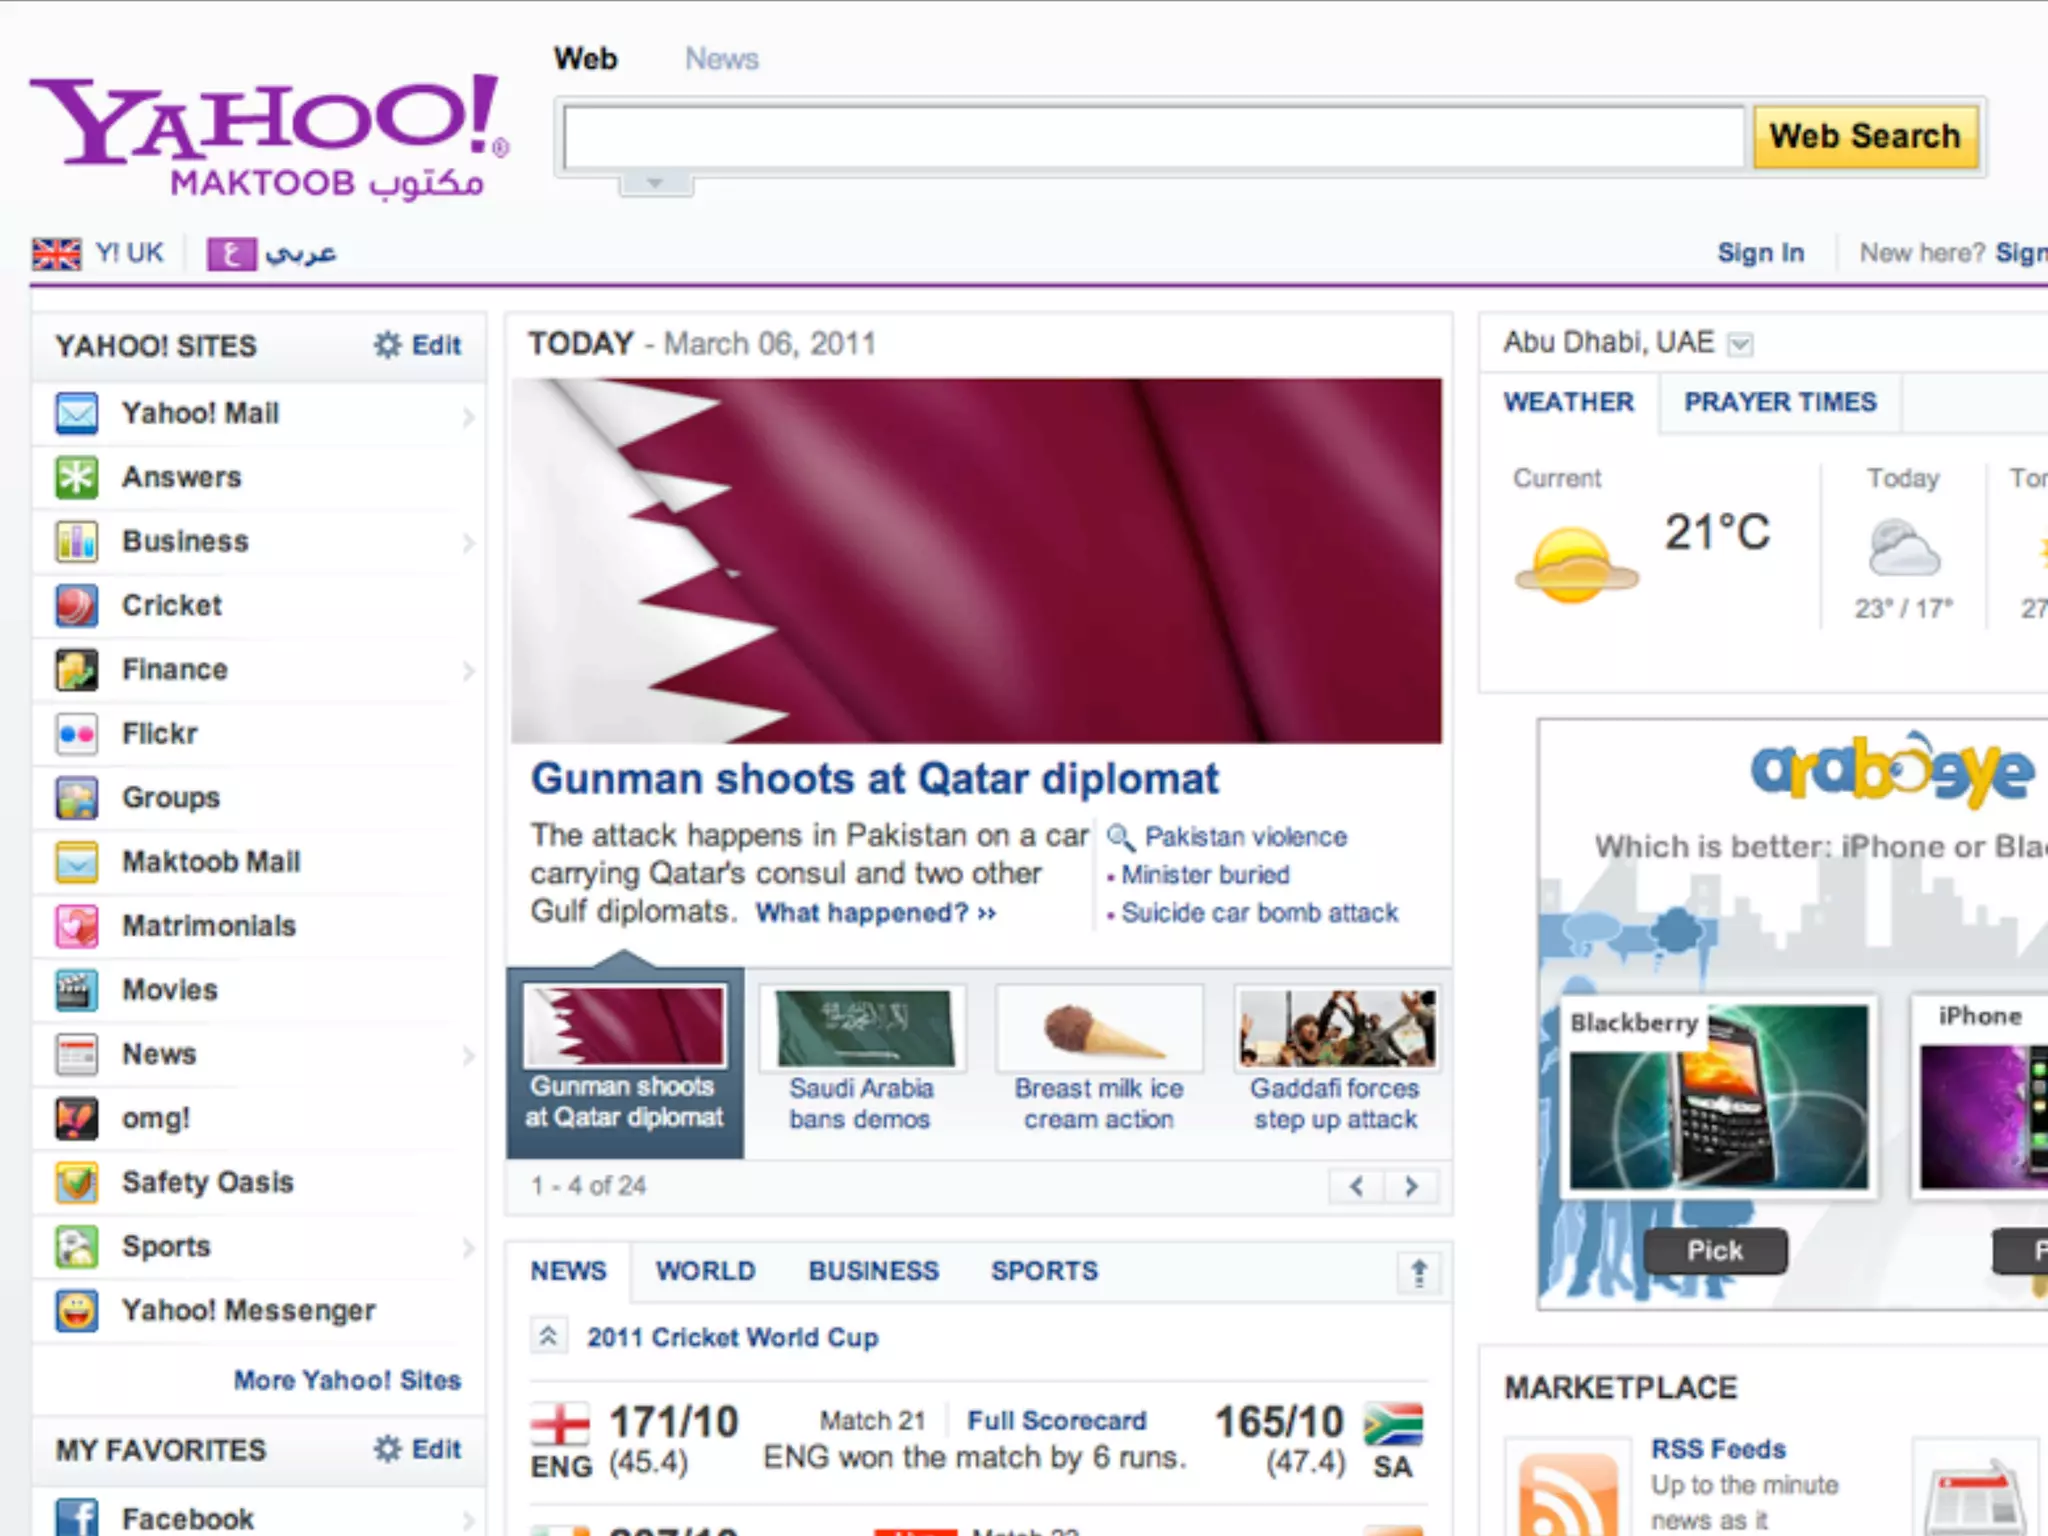This screenshot has height=1536, width=2048.
Task: Click the RSS Feeds orange icon
Action: tap(1567, 1495)
